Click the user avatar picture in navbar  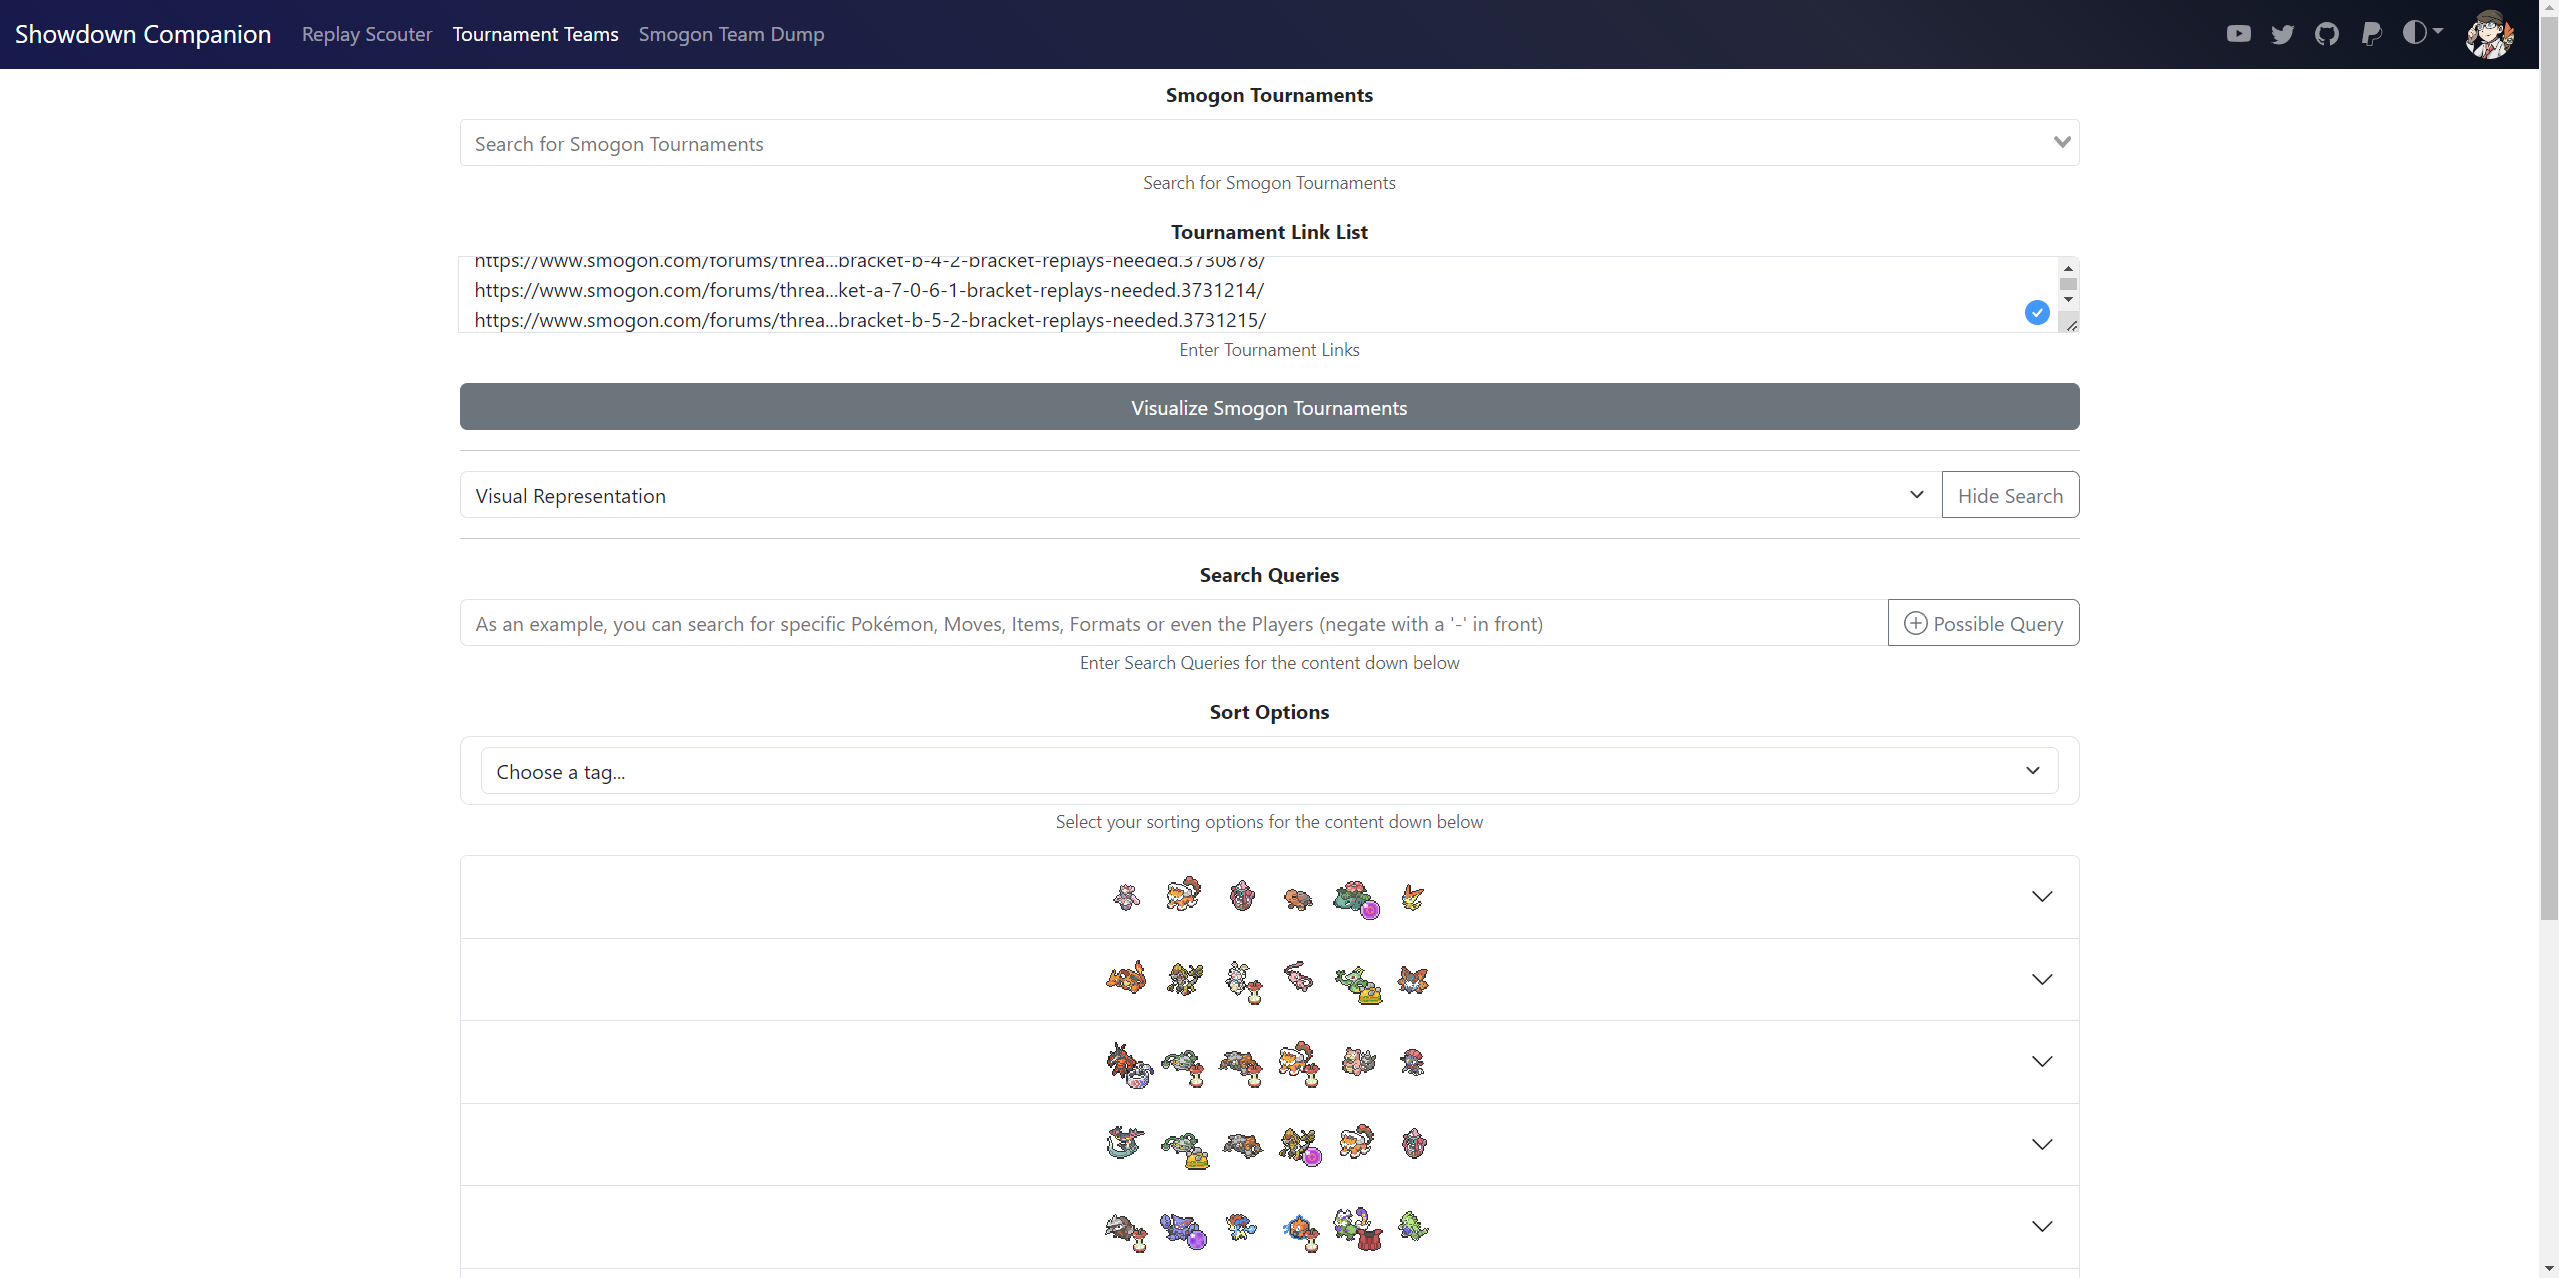point(2489,34)
